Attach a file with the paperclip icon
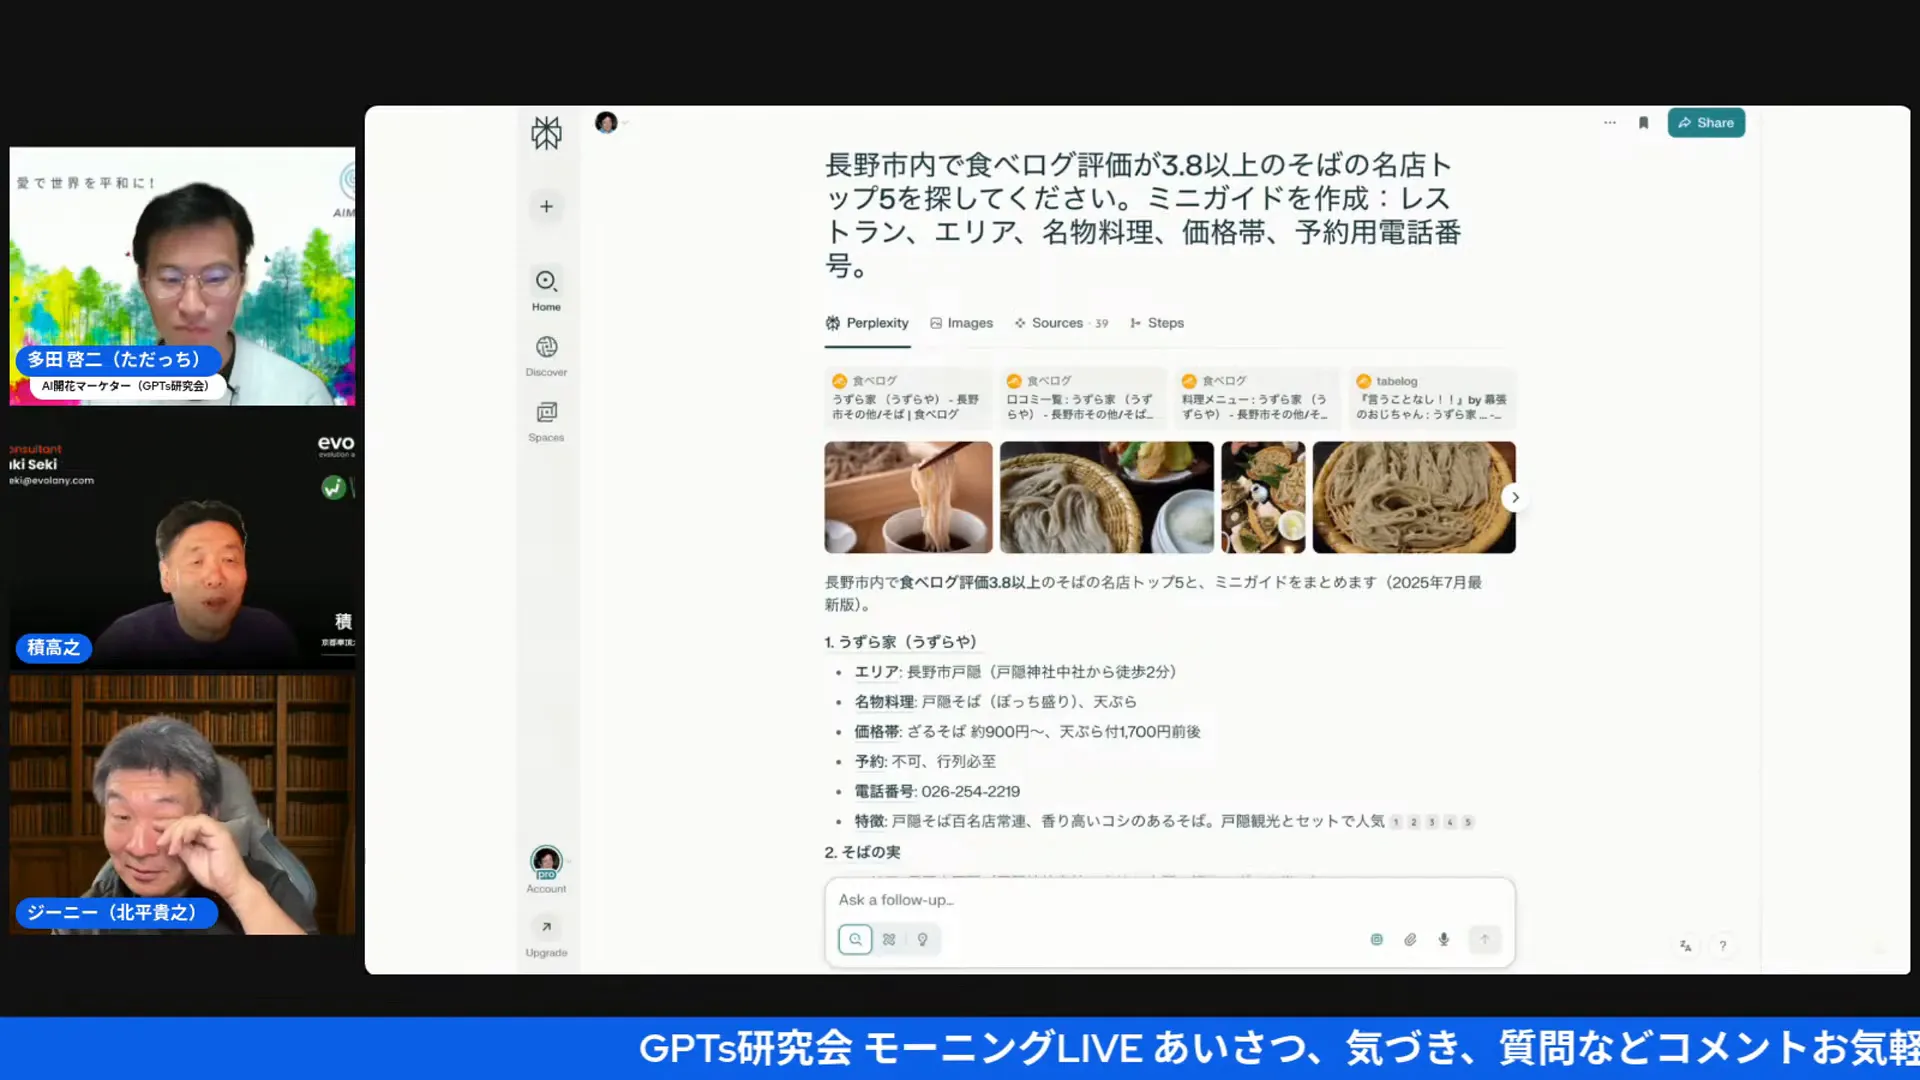Viewport: 1920px width, 1080px height. (x=1410, y=939)
